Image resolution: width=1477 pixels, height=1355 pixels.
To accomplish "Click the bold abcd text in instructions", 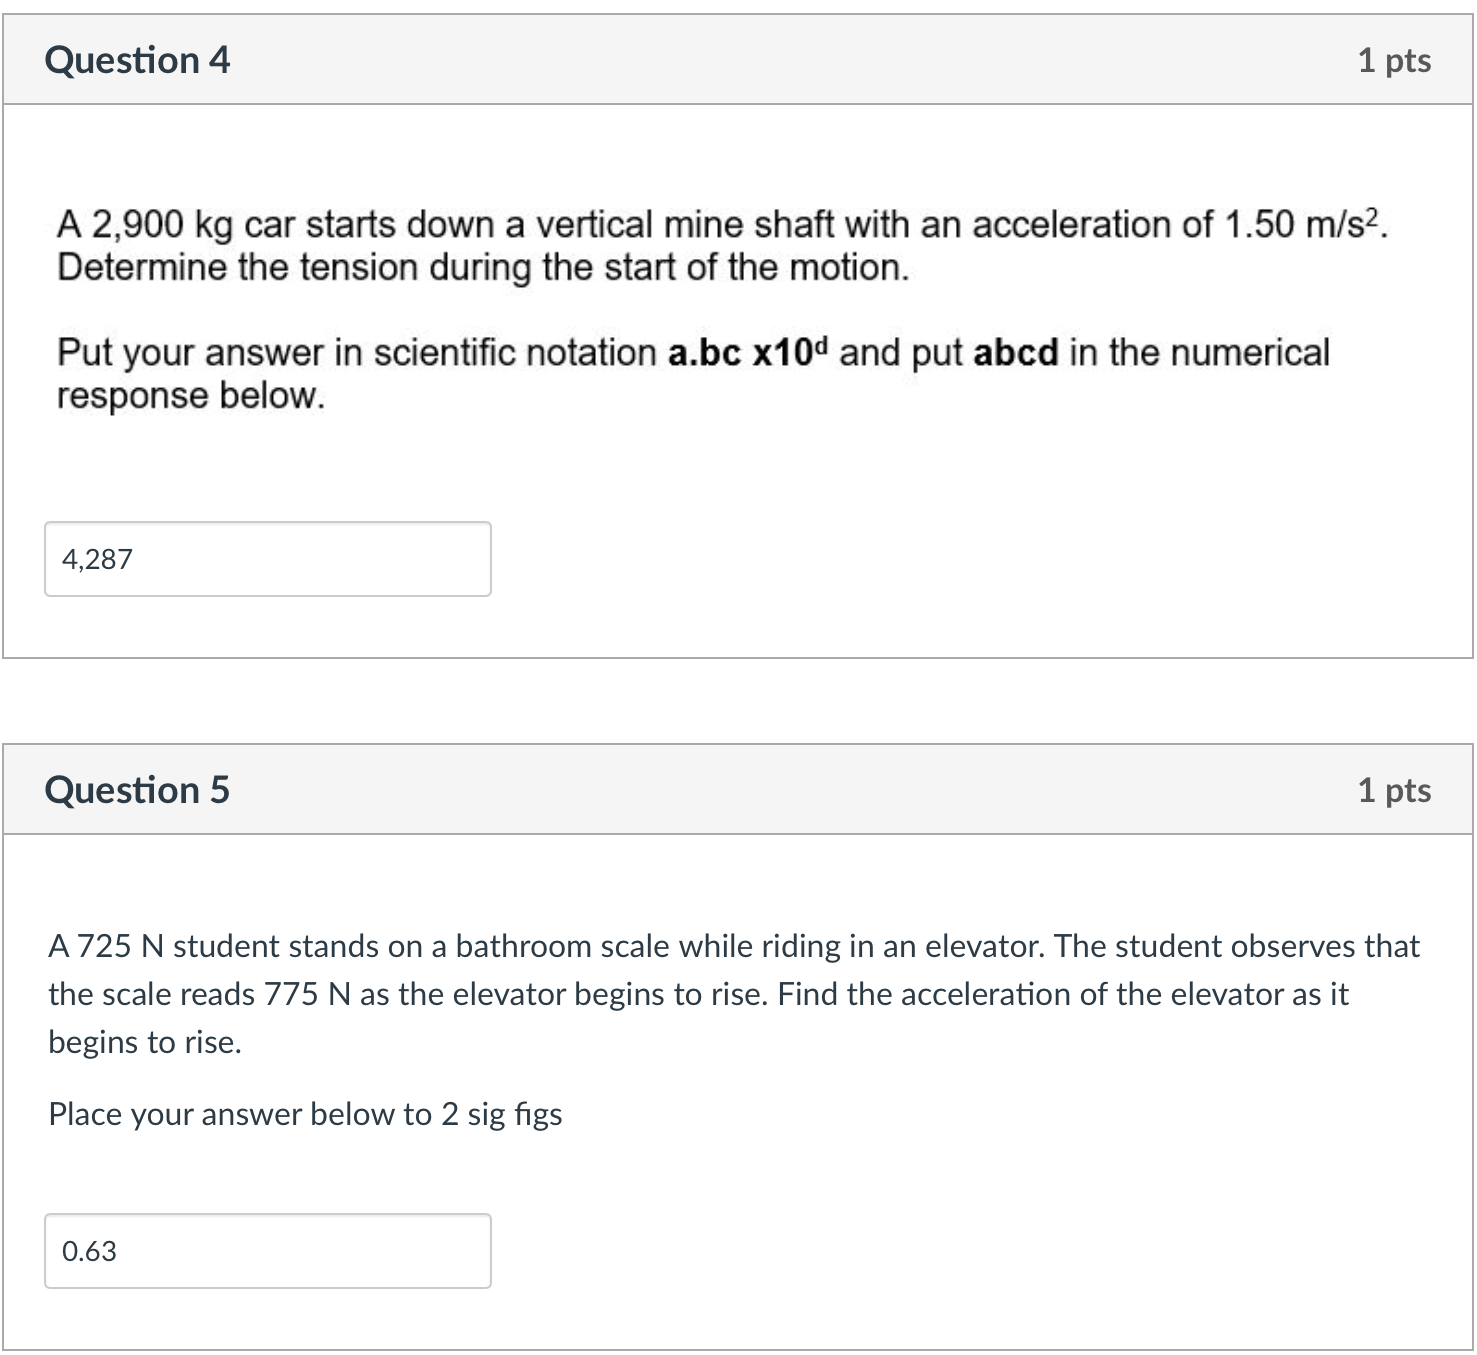I will (1018, 352).
